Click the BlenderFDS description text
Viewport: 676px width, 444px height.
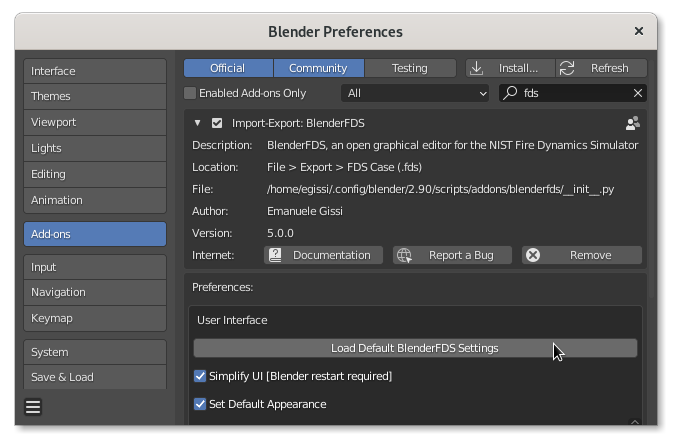(453, 145)
